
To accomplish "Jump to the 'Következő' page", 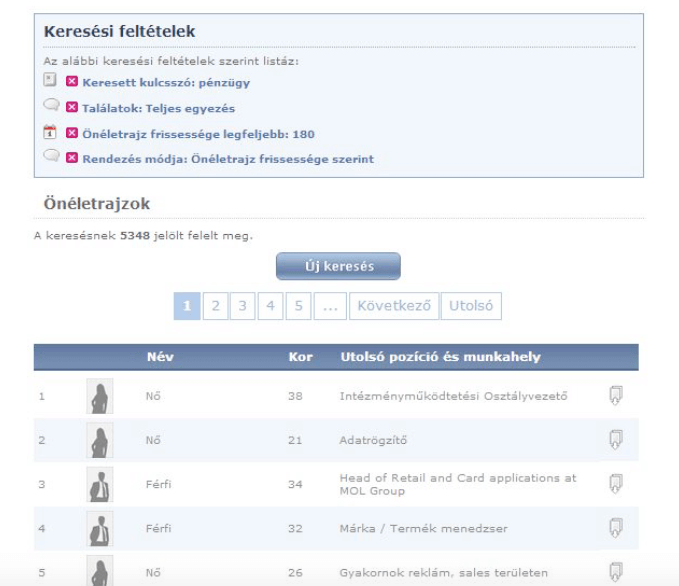I will click(x=393, y=306).
